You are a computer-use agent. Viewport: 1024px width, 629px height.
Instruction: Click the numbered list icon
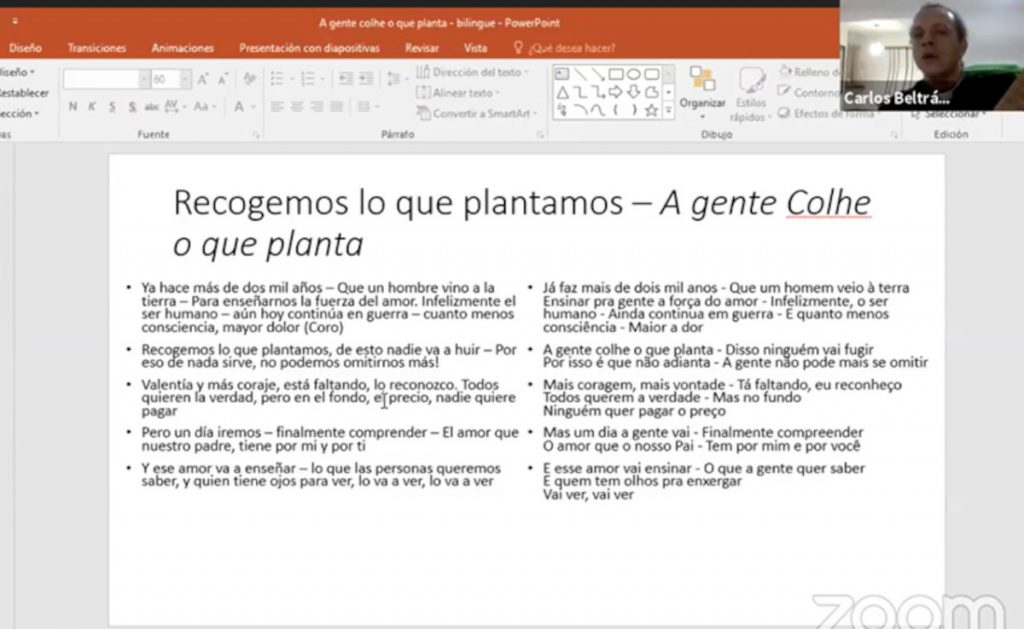pyautogui.click(x=308, y=79)
